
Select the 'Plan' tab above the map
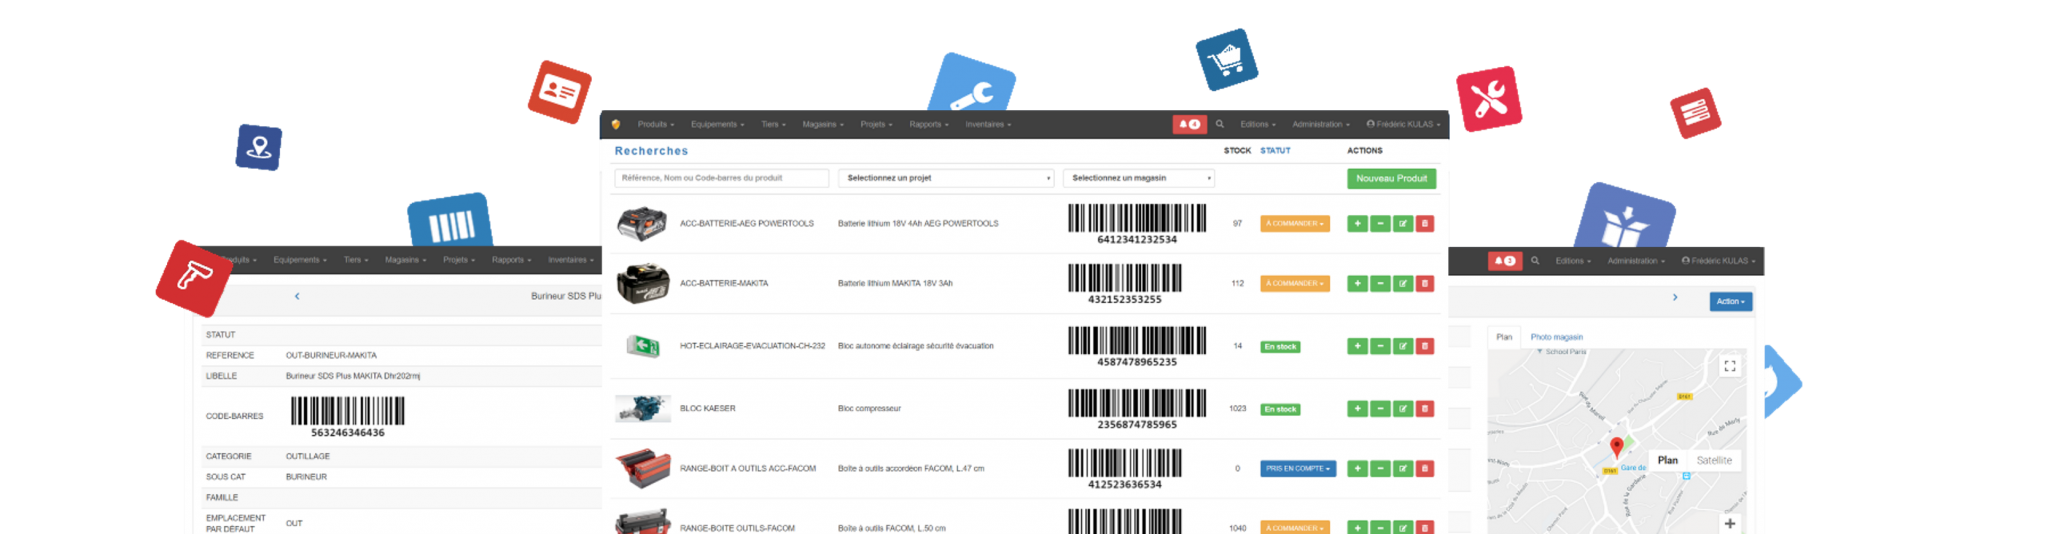pos(1504,337)
